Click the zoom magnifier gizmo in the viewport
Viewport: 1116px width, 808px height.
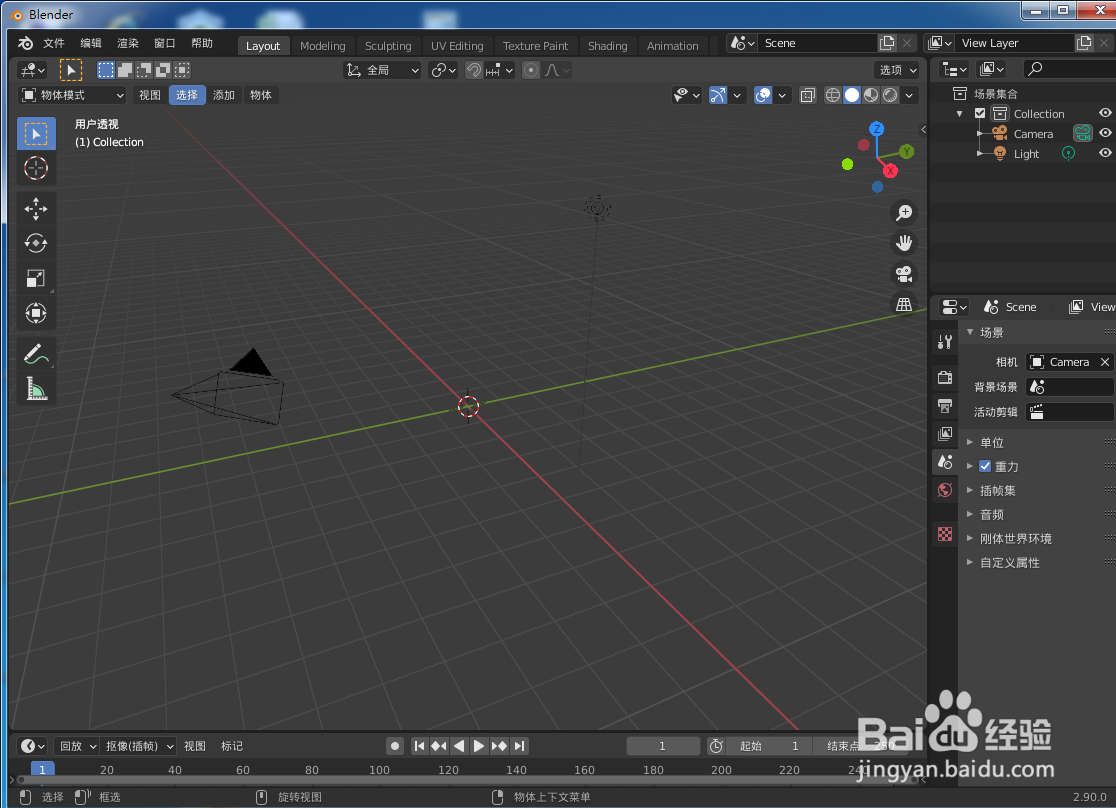(x=904, y=212)
